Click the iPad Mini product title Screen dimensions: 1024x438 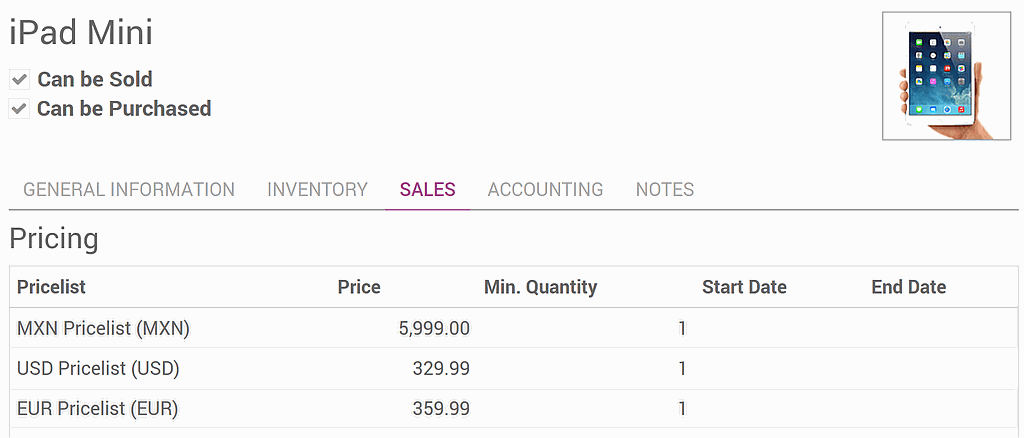81,33
